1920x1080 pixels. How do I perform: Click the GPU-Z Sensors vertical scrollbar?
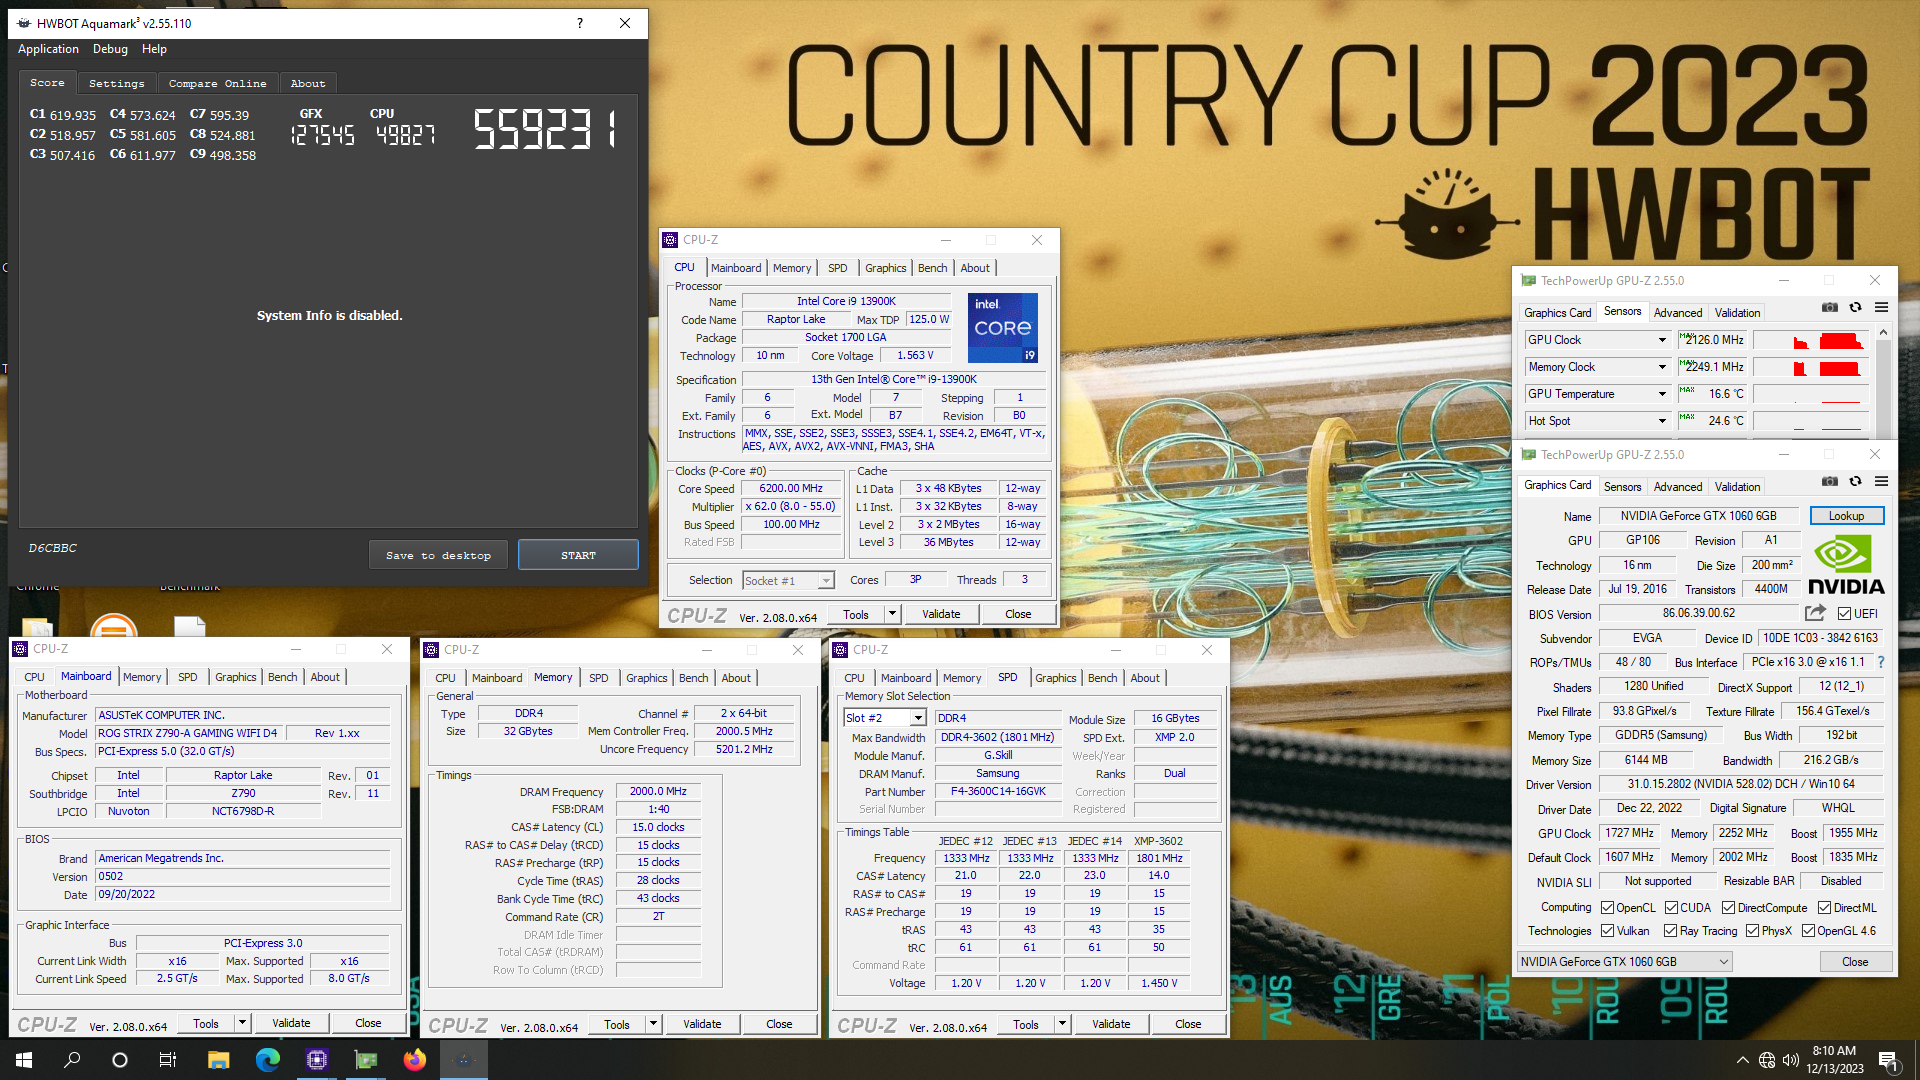(1884, 380)
